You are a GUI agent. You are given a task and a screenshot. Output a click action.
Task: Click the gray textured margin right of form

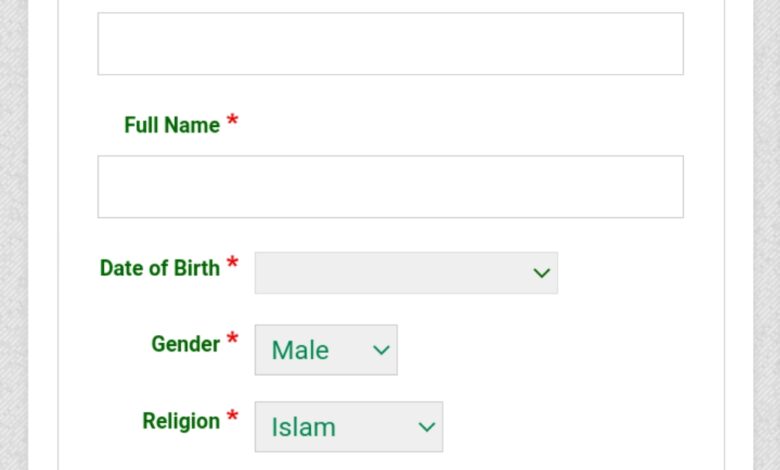[x=767, y=235]
